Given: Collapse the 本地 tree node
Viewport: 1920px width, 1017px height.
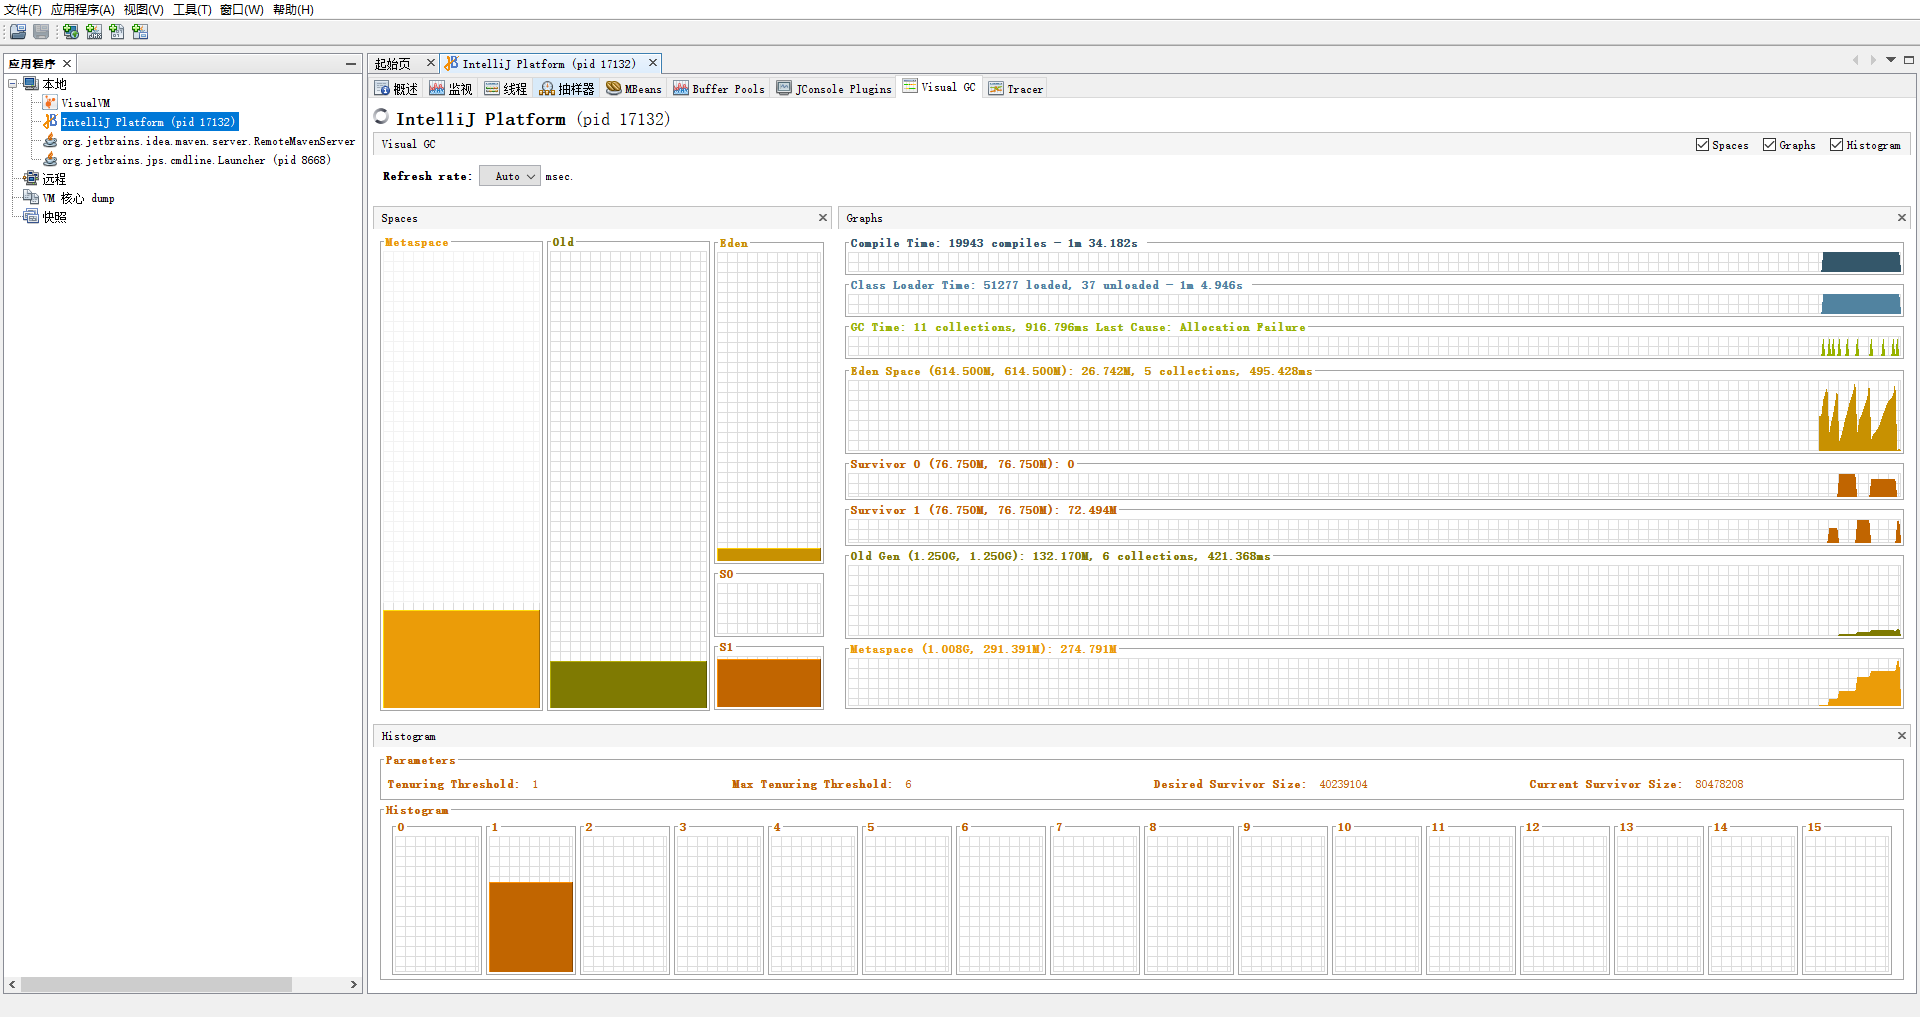Looking at the screenshot, I should 13,84.
